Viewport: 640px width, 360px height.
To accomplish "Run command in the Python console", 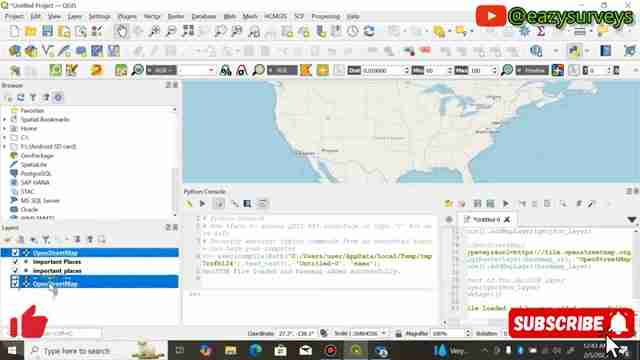I will coord(202,203).
